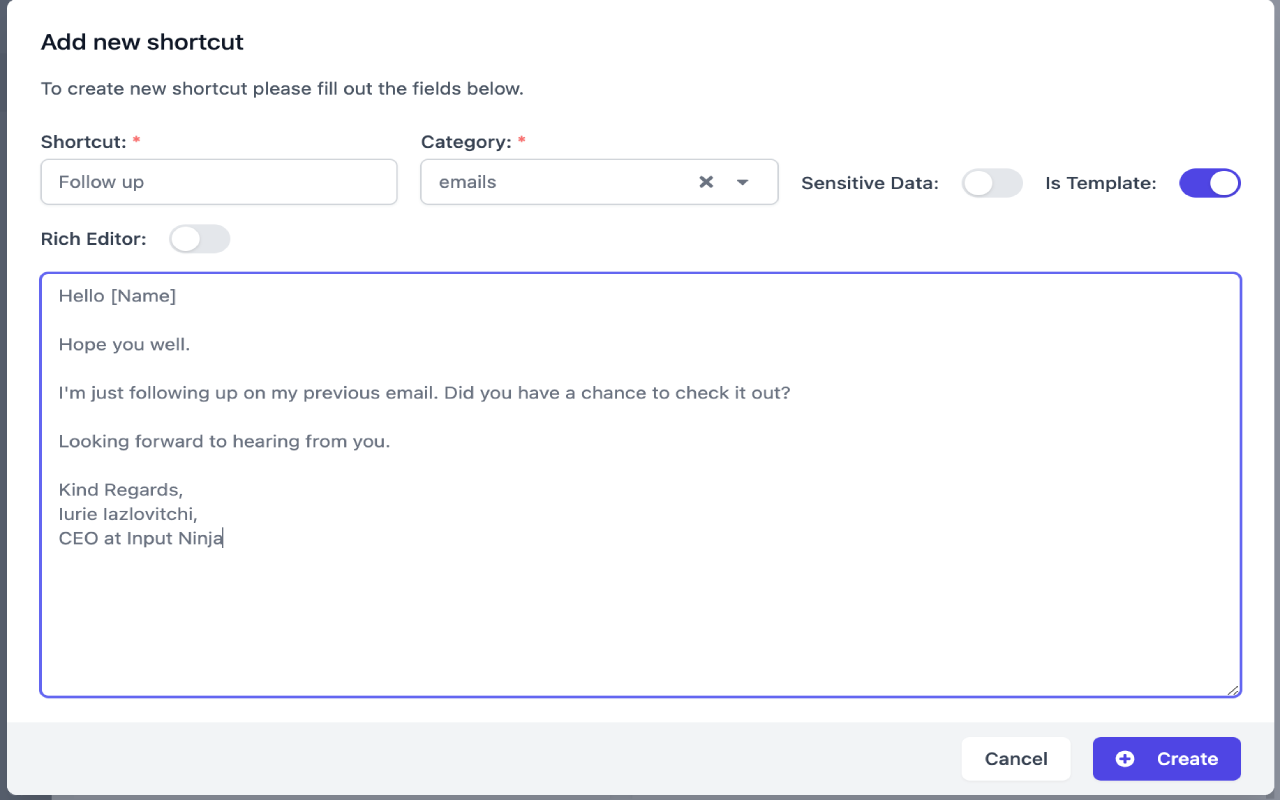Expand the Category dropdown arrow
This screenshot has height=800, width=1280.
pos(743,182)
